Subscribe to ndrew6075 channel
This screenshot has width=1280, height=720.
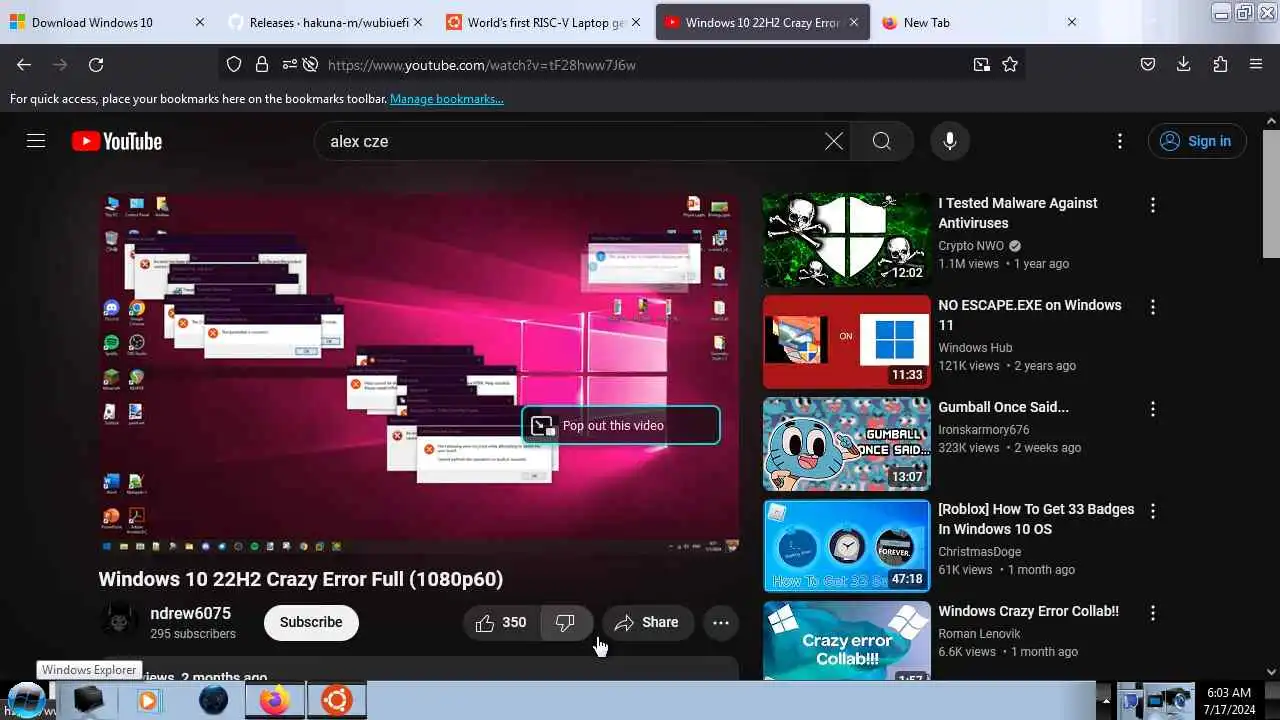(x=311, y=622)
